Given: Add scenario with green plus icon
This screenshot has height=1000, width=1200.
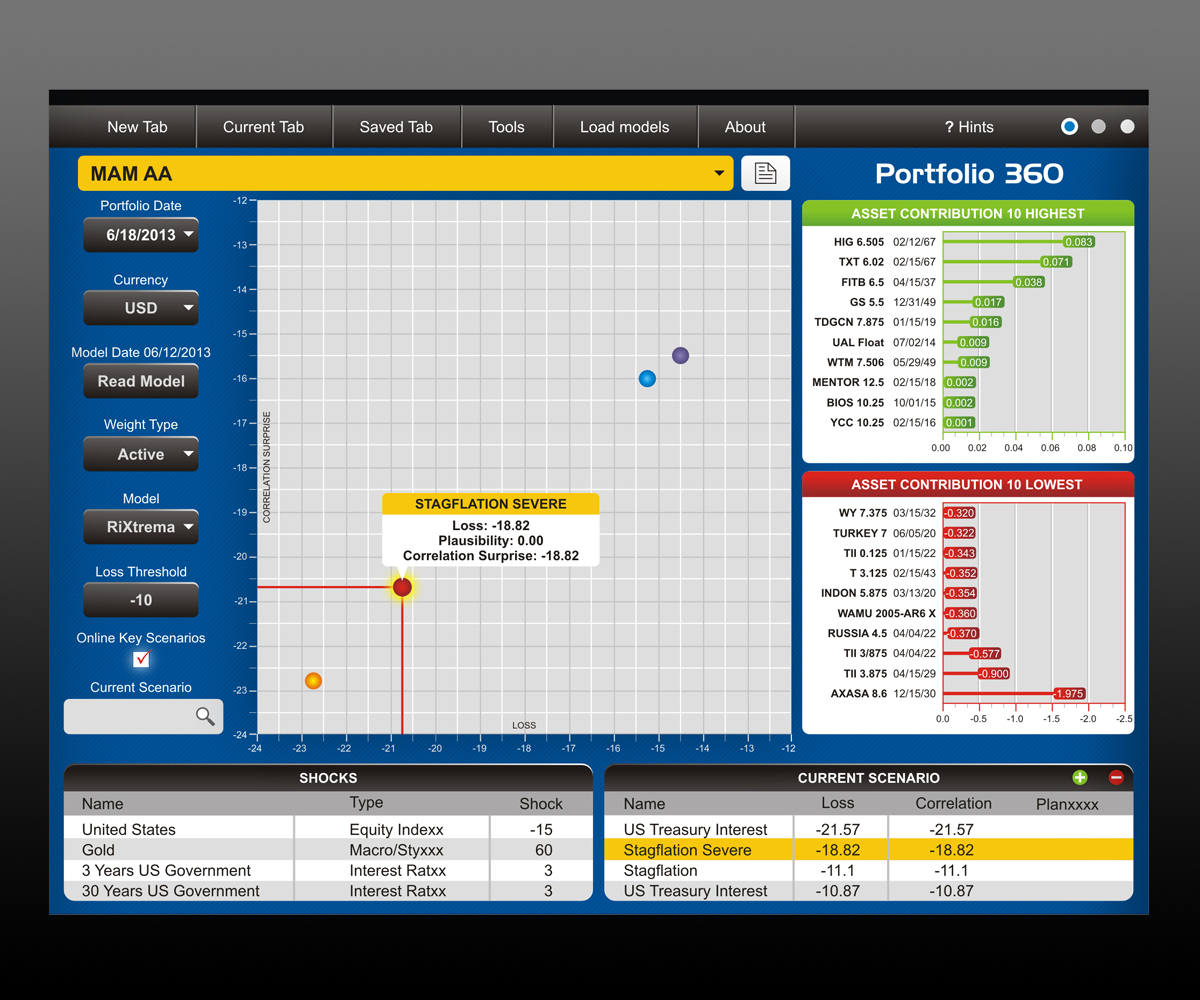Looking at the screenshot, I should pyautogui.click(x=1079, y=777).
